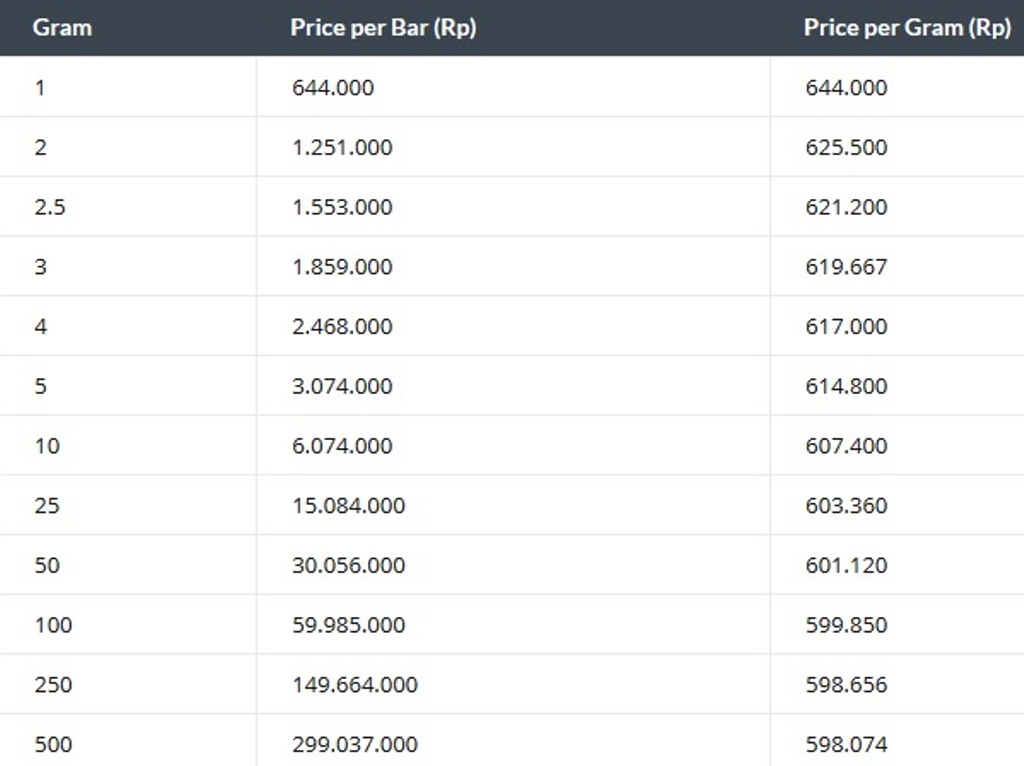Click per-gram price 617.000
Viewport: 1024px width, 766px height.
pyautogui.click(x=846, y=327)
